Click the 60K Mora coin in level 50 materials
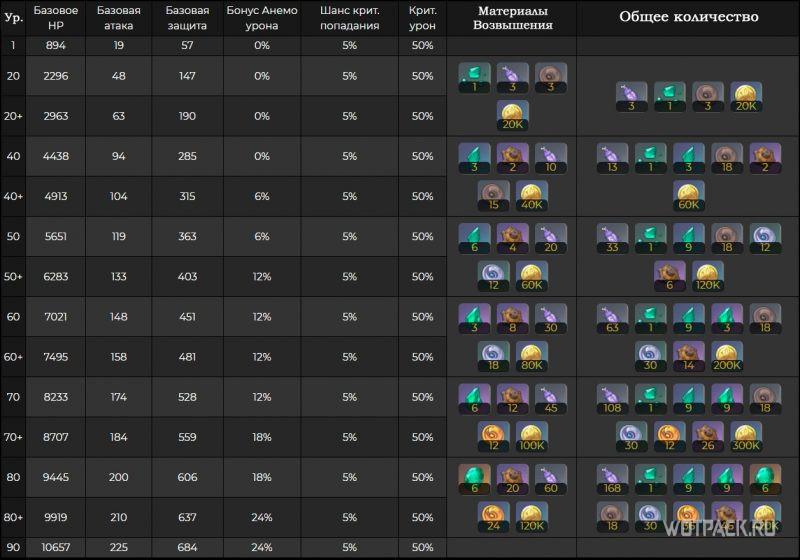Screen dimensions: 800x560 click(532, 276)
